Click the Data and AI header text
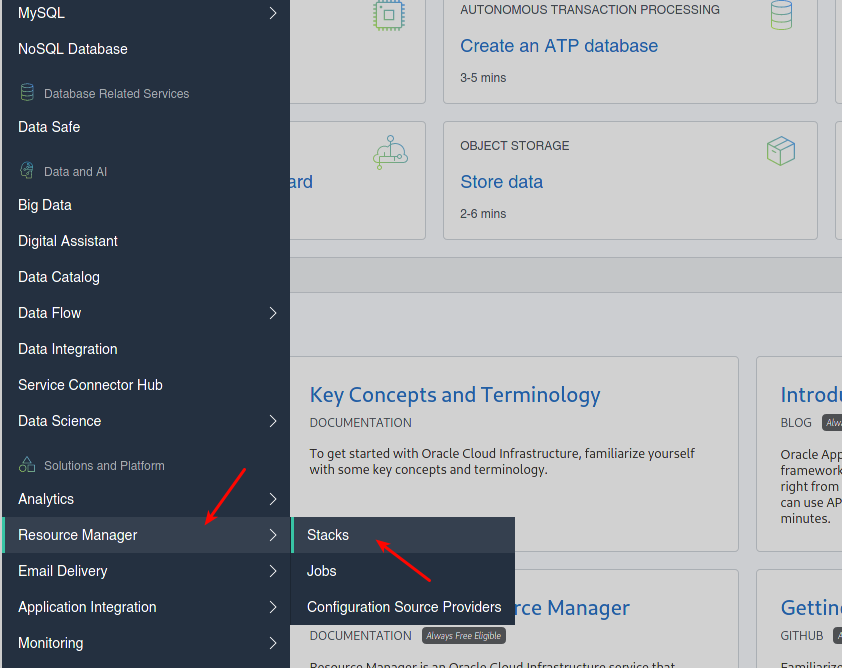This screenshot has width=842, height=668. pos(75,171)
